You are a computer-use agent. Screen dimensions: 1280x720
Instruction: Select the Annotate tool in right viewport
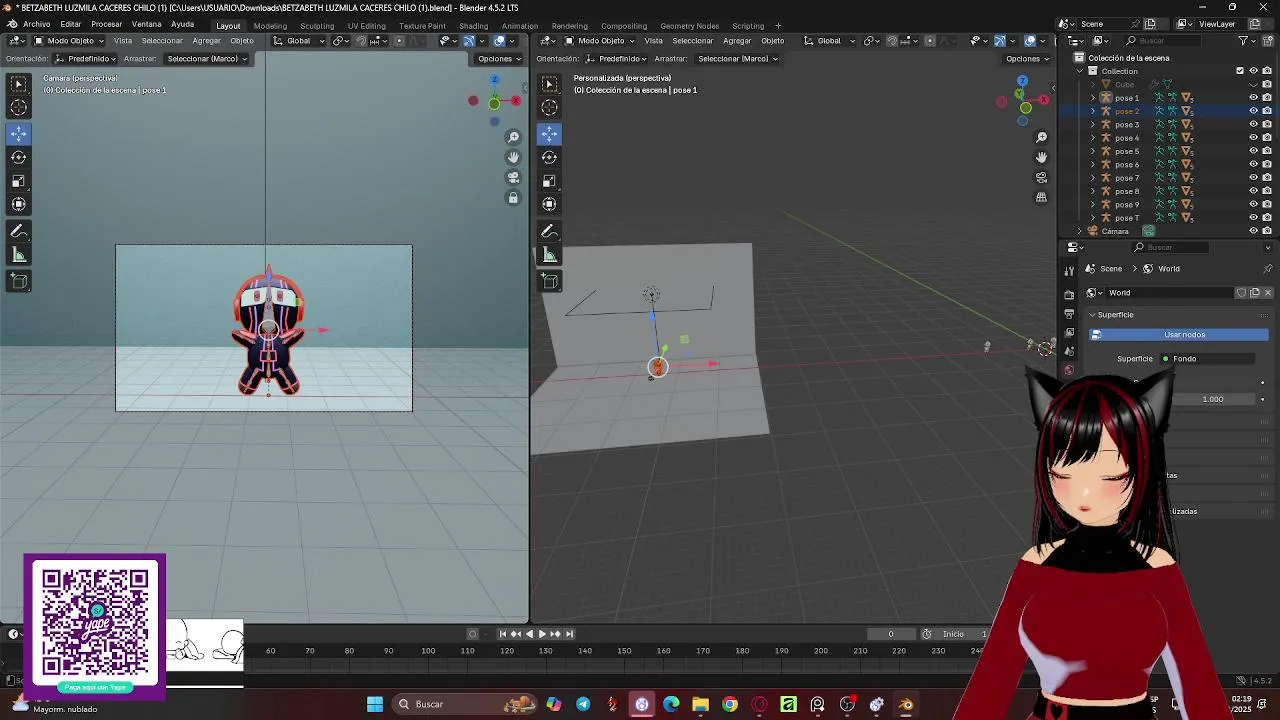pos(549,231)
